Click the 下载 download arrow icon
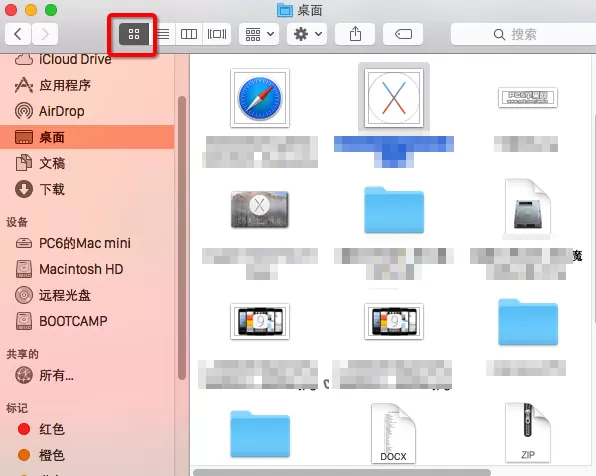Image resolution: width=596 pixels, height=476 pixels. 24,189
